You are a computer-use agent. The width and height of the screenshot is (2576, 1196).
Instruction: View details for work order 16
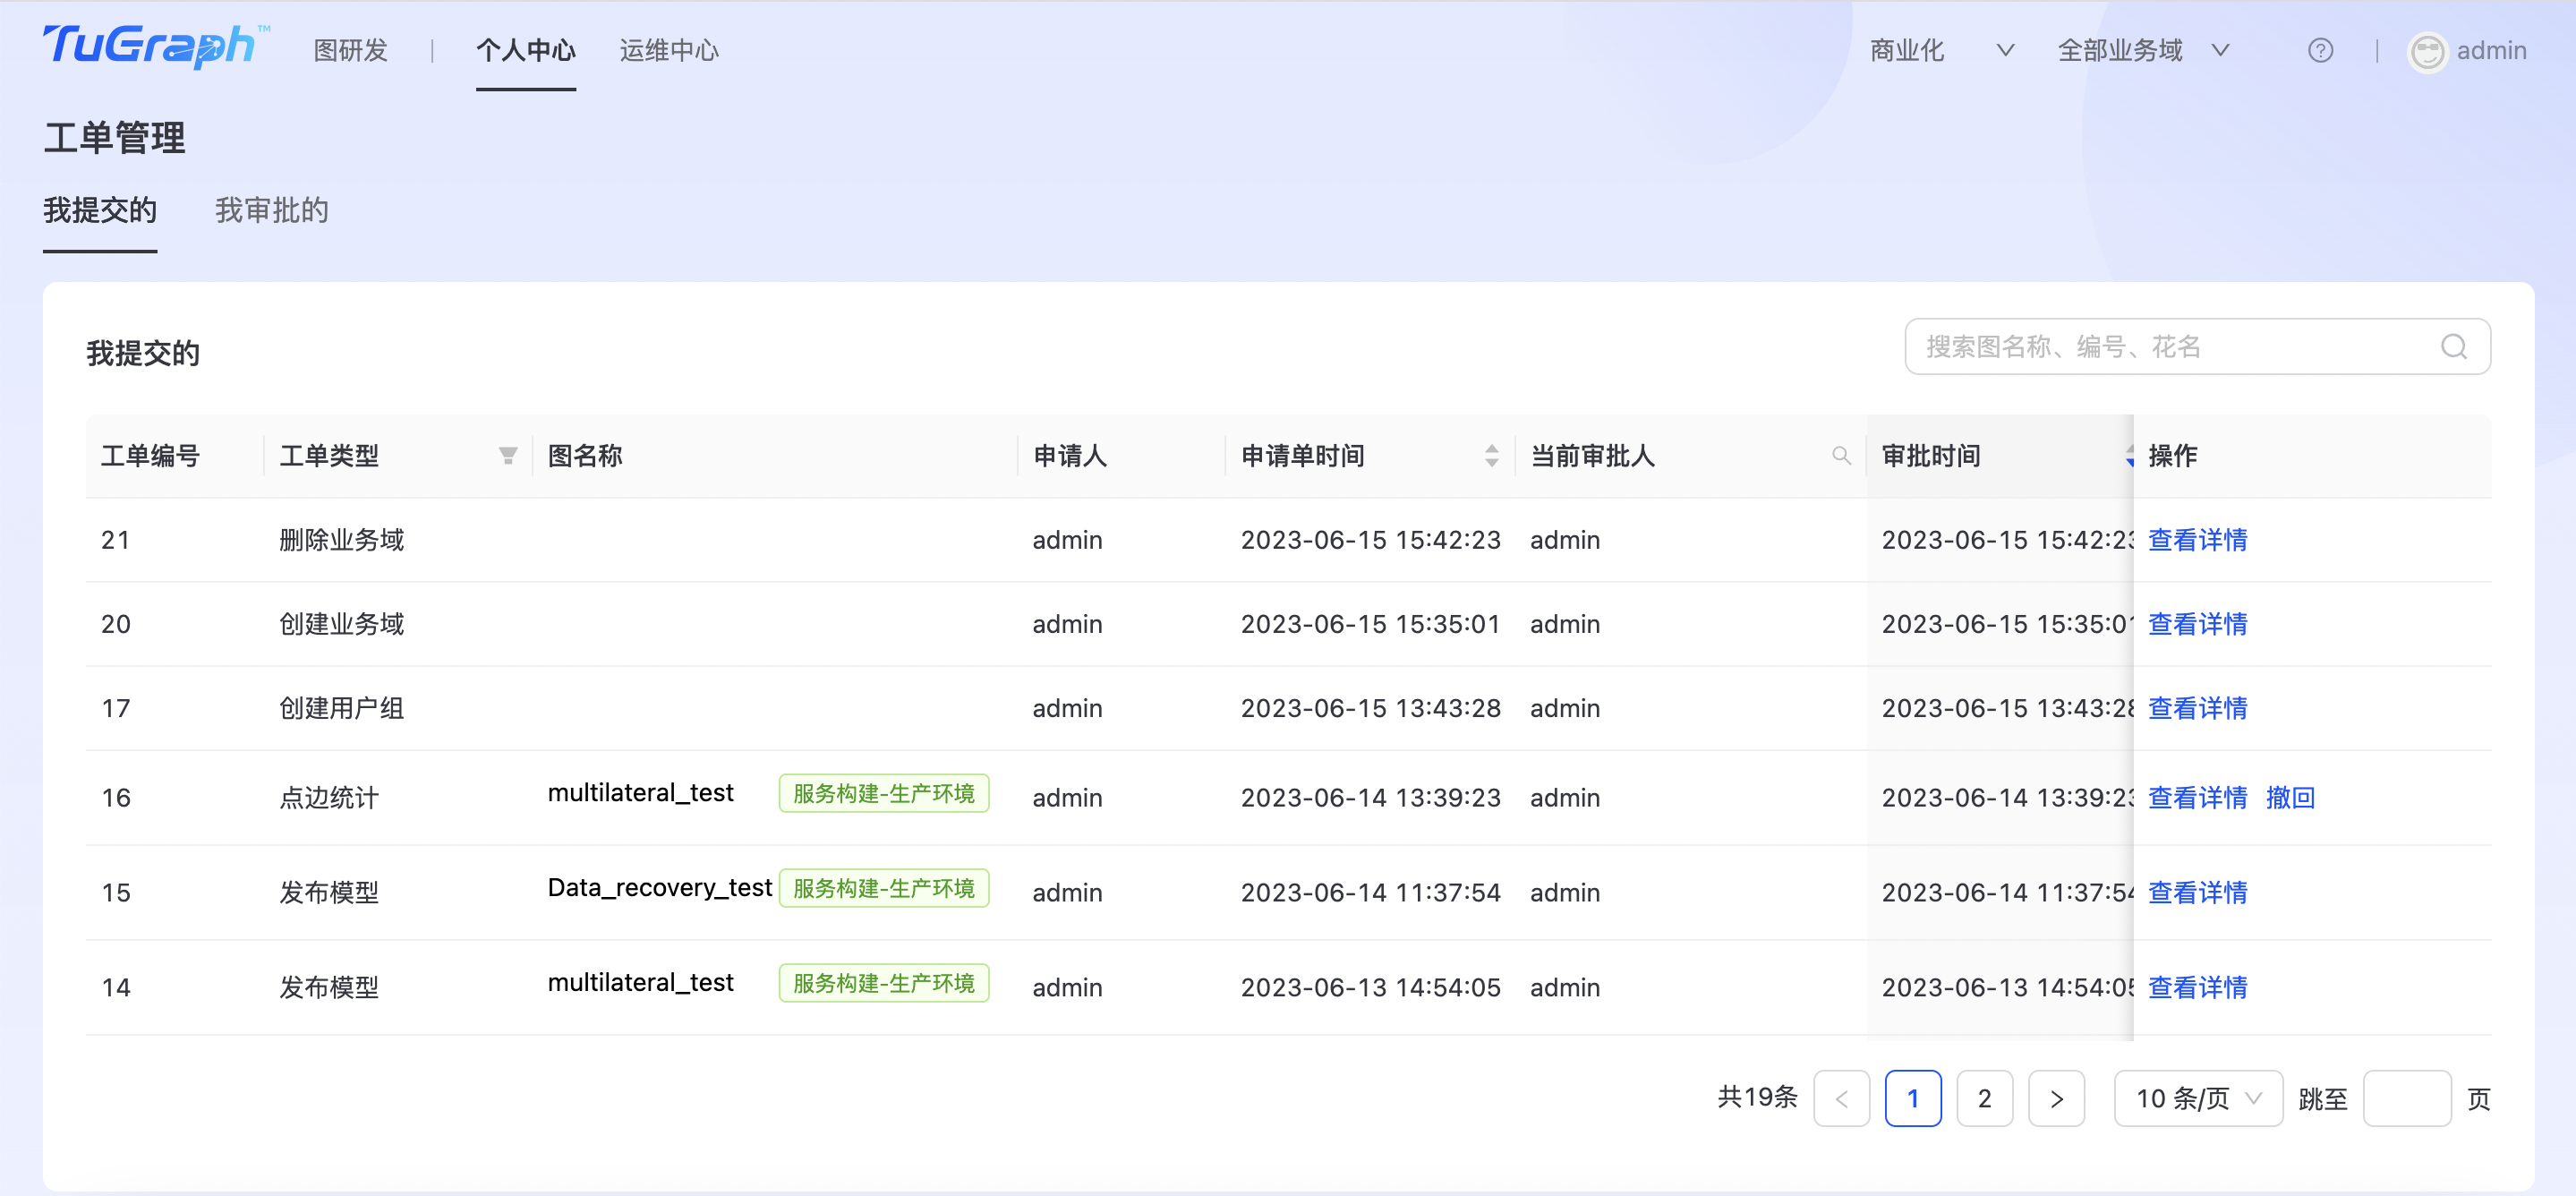2197,798
